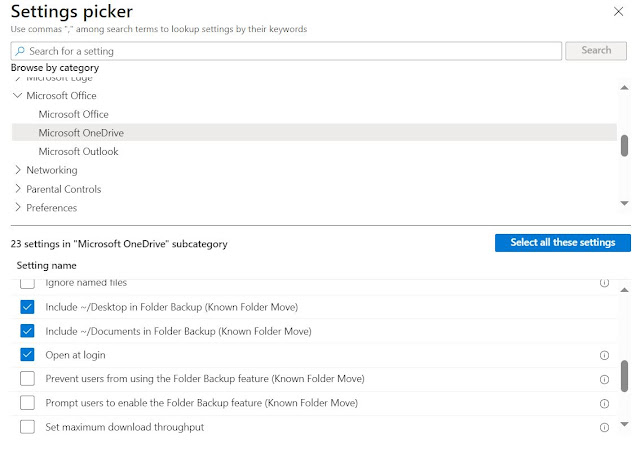Image resolution: width=640 pixels, height=461 pixels.
Task: Show info for Prompt users Folder Backup
Action: tap(604, 403)
